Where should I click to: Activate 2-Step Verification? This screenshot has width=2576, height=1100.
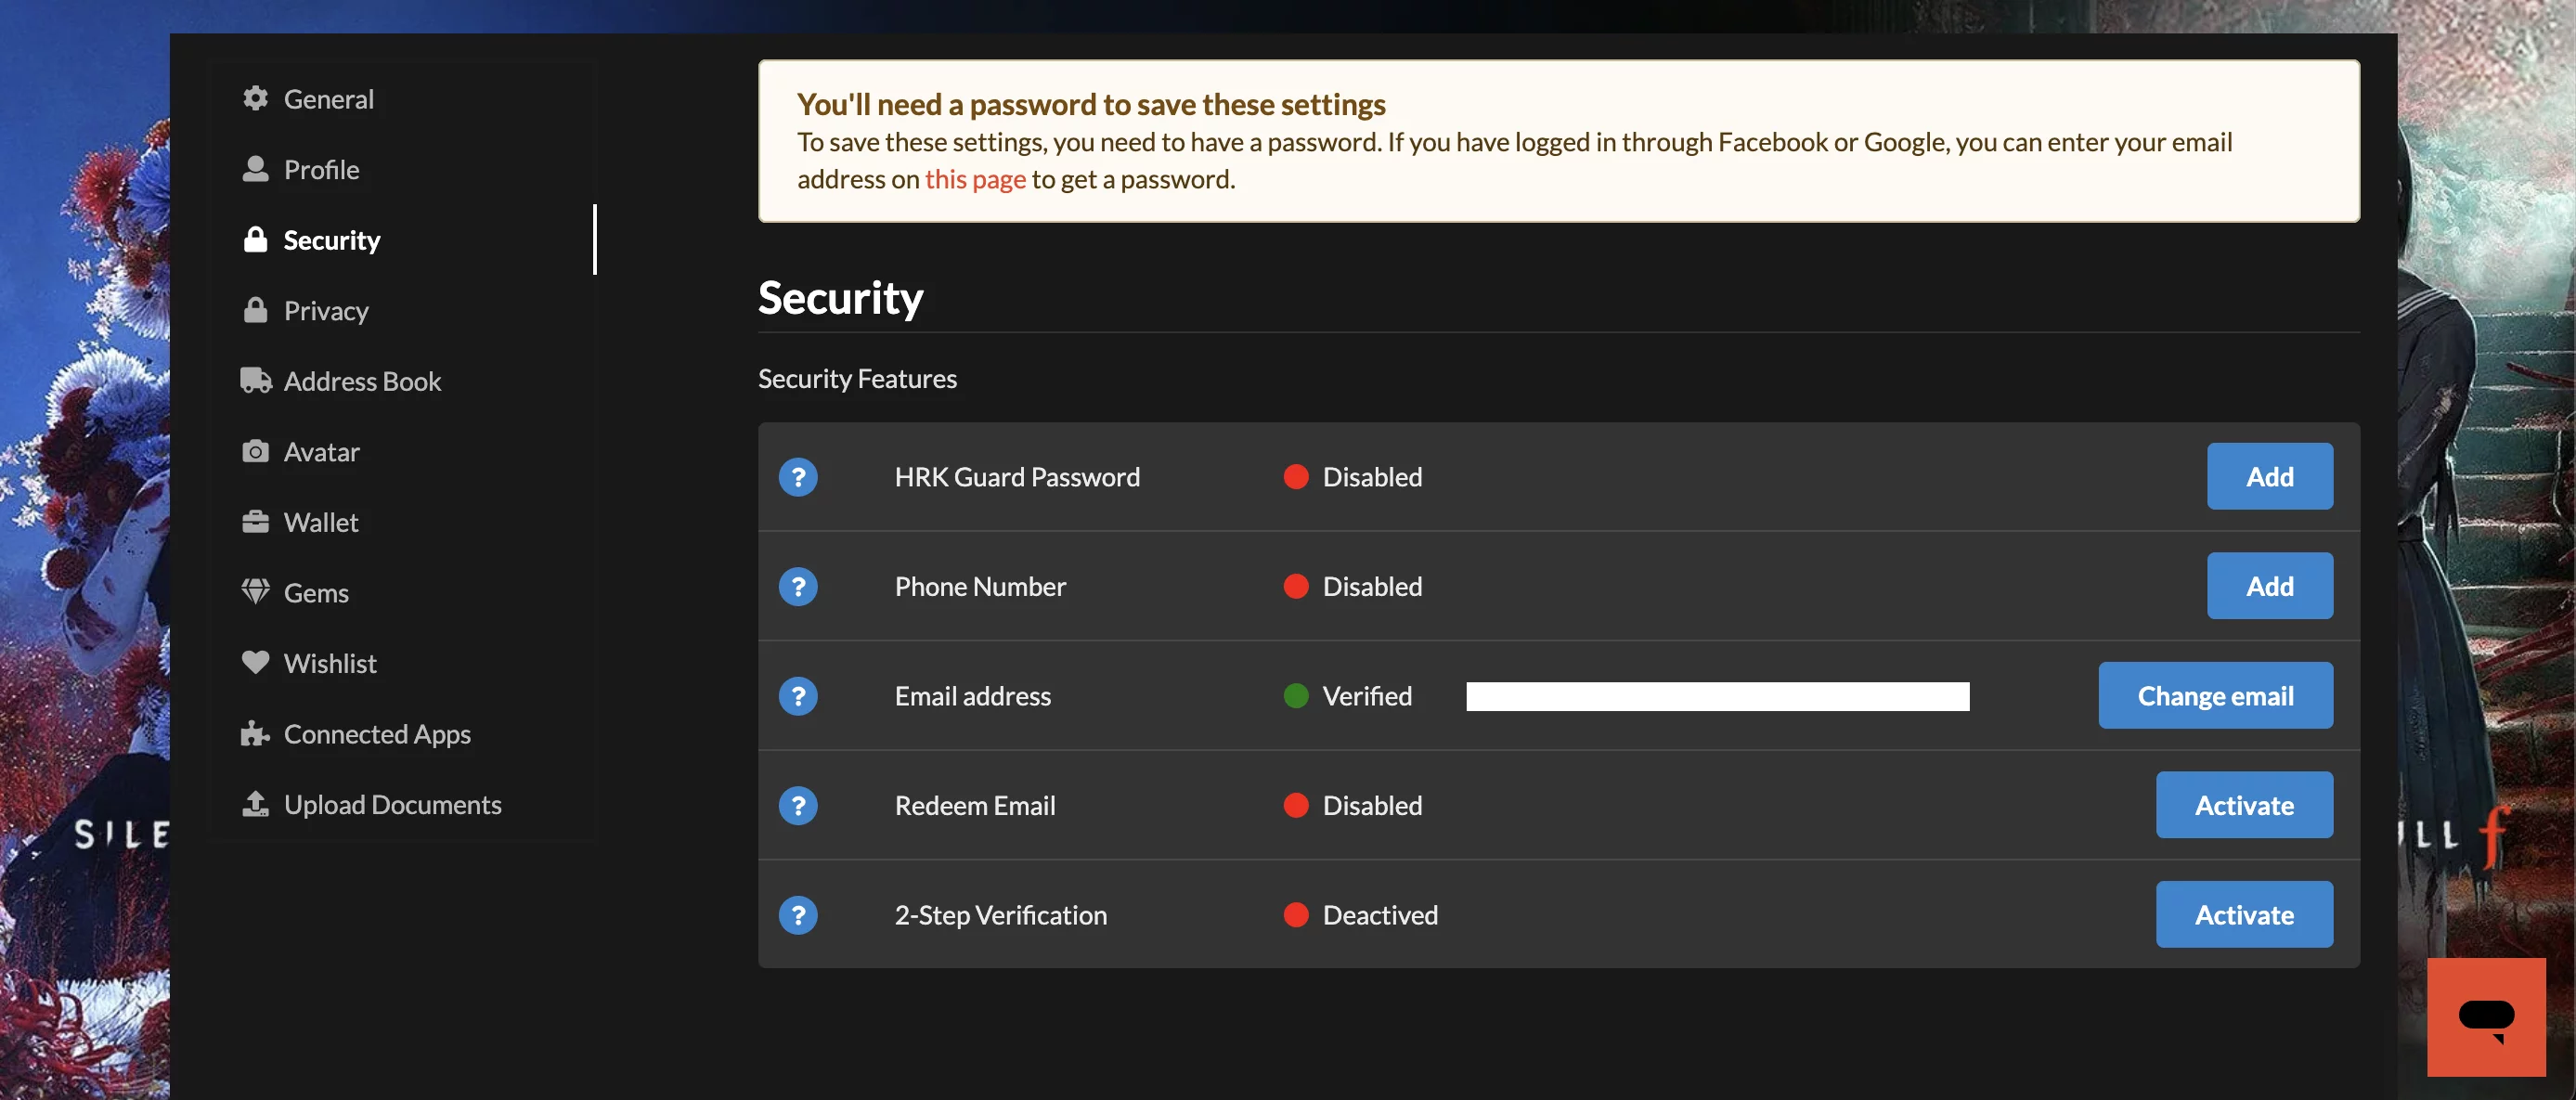pyautogui.click(x=2243, y=915)
